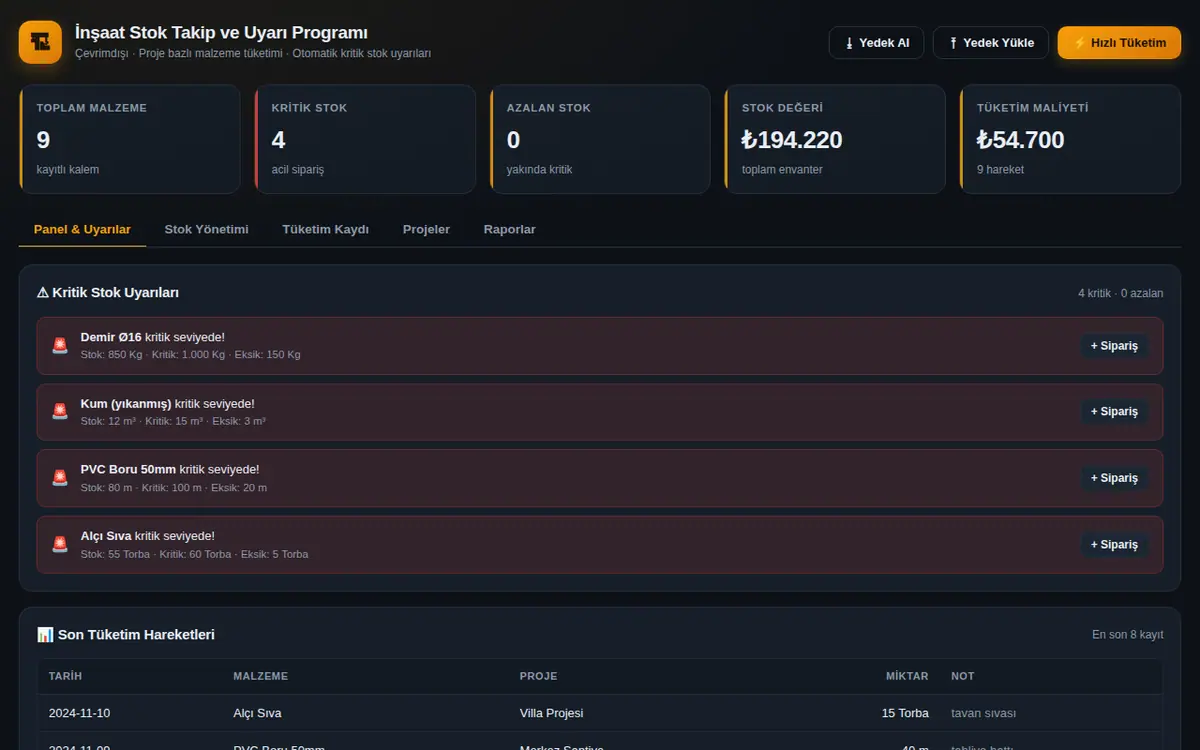Click the siren icon for Demir Ø16
This screenshot has height=750, width=1200.
60,346
